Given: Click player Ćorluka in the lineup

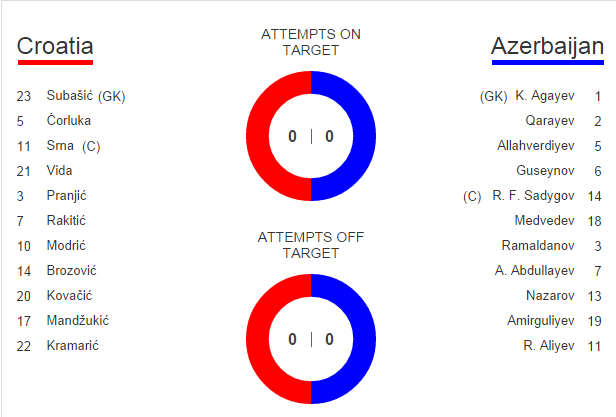Looking at the screenshot, I should [x=69, y=121].
